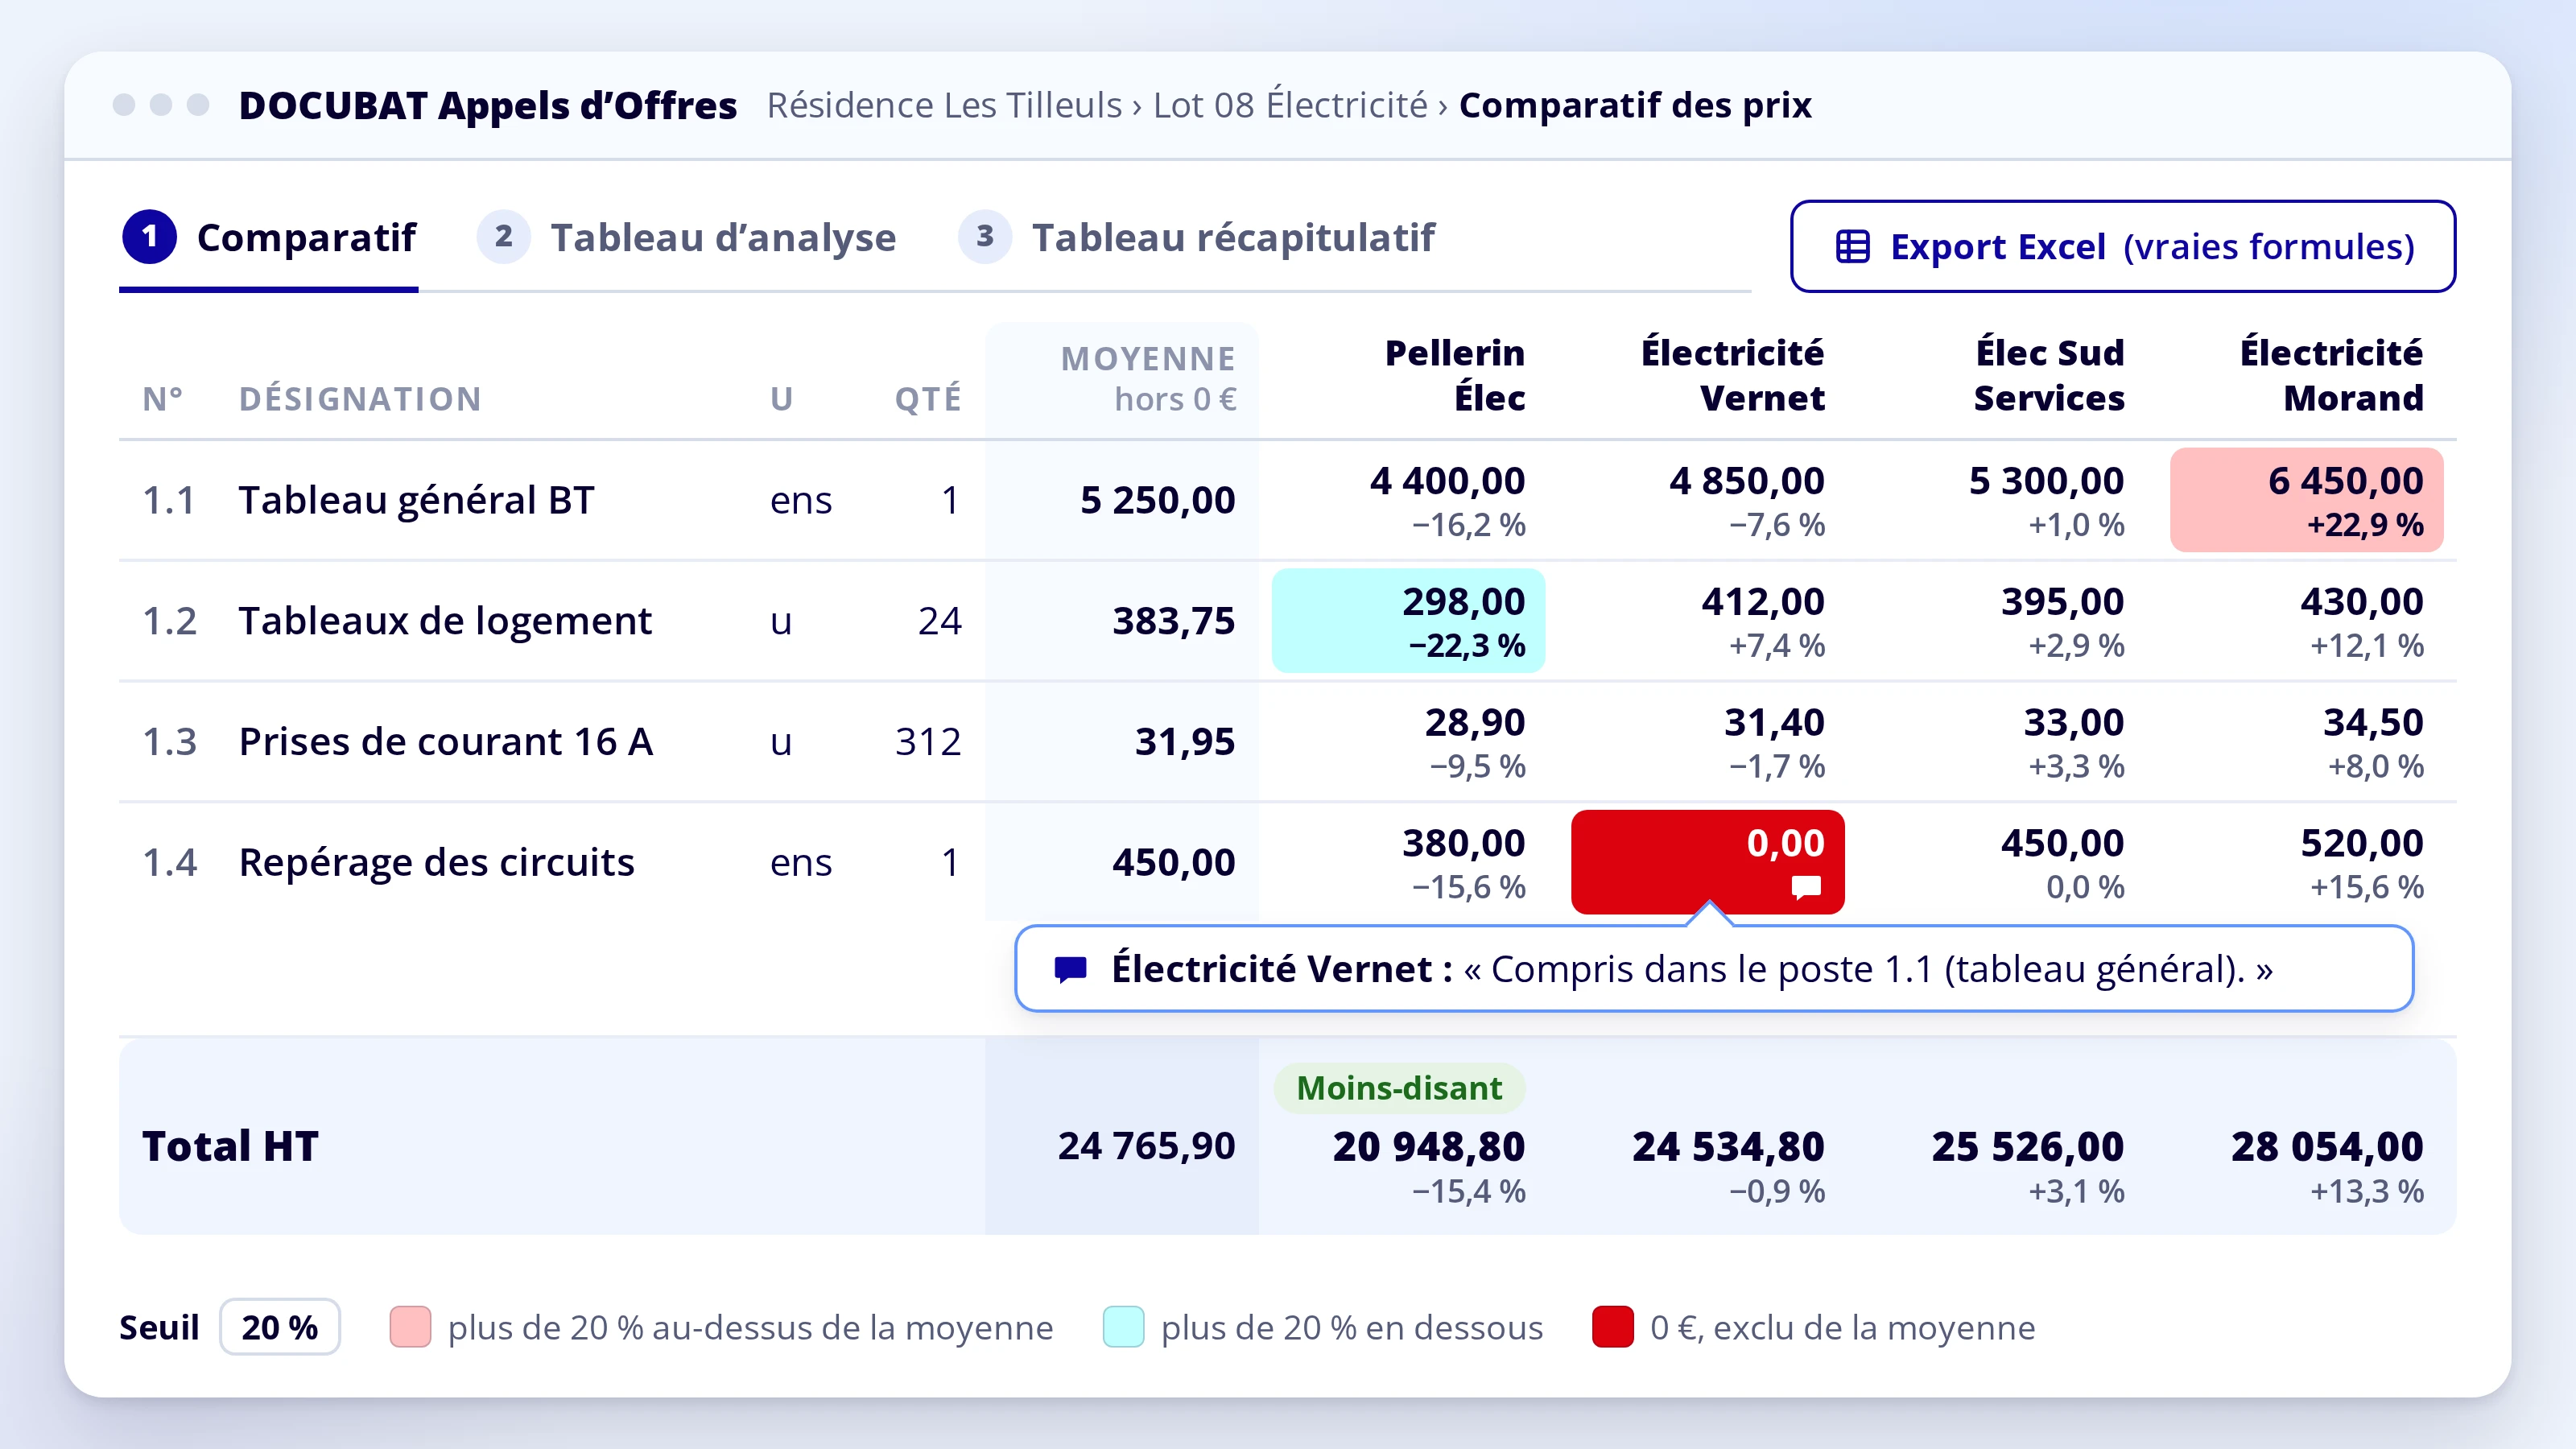Click the comment icon in the red 0,00 cell
This screenshot has height=1449, width=2576.
click(1806, 887)
